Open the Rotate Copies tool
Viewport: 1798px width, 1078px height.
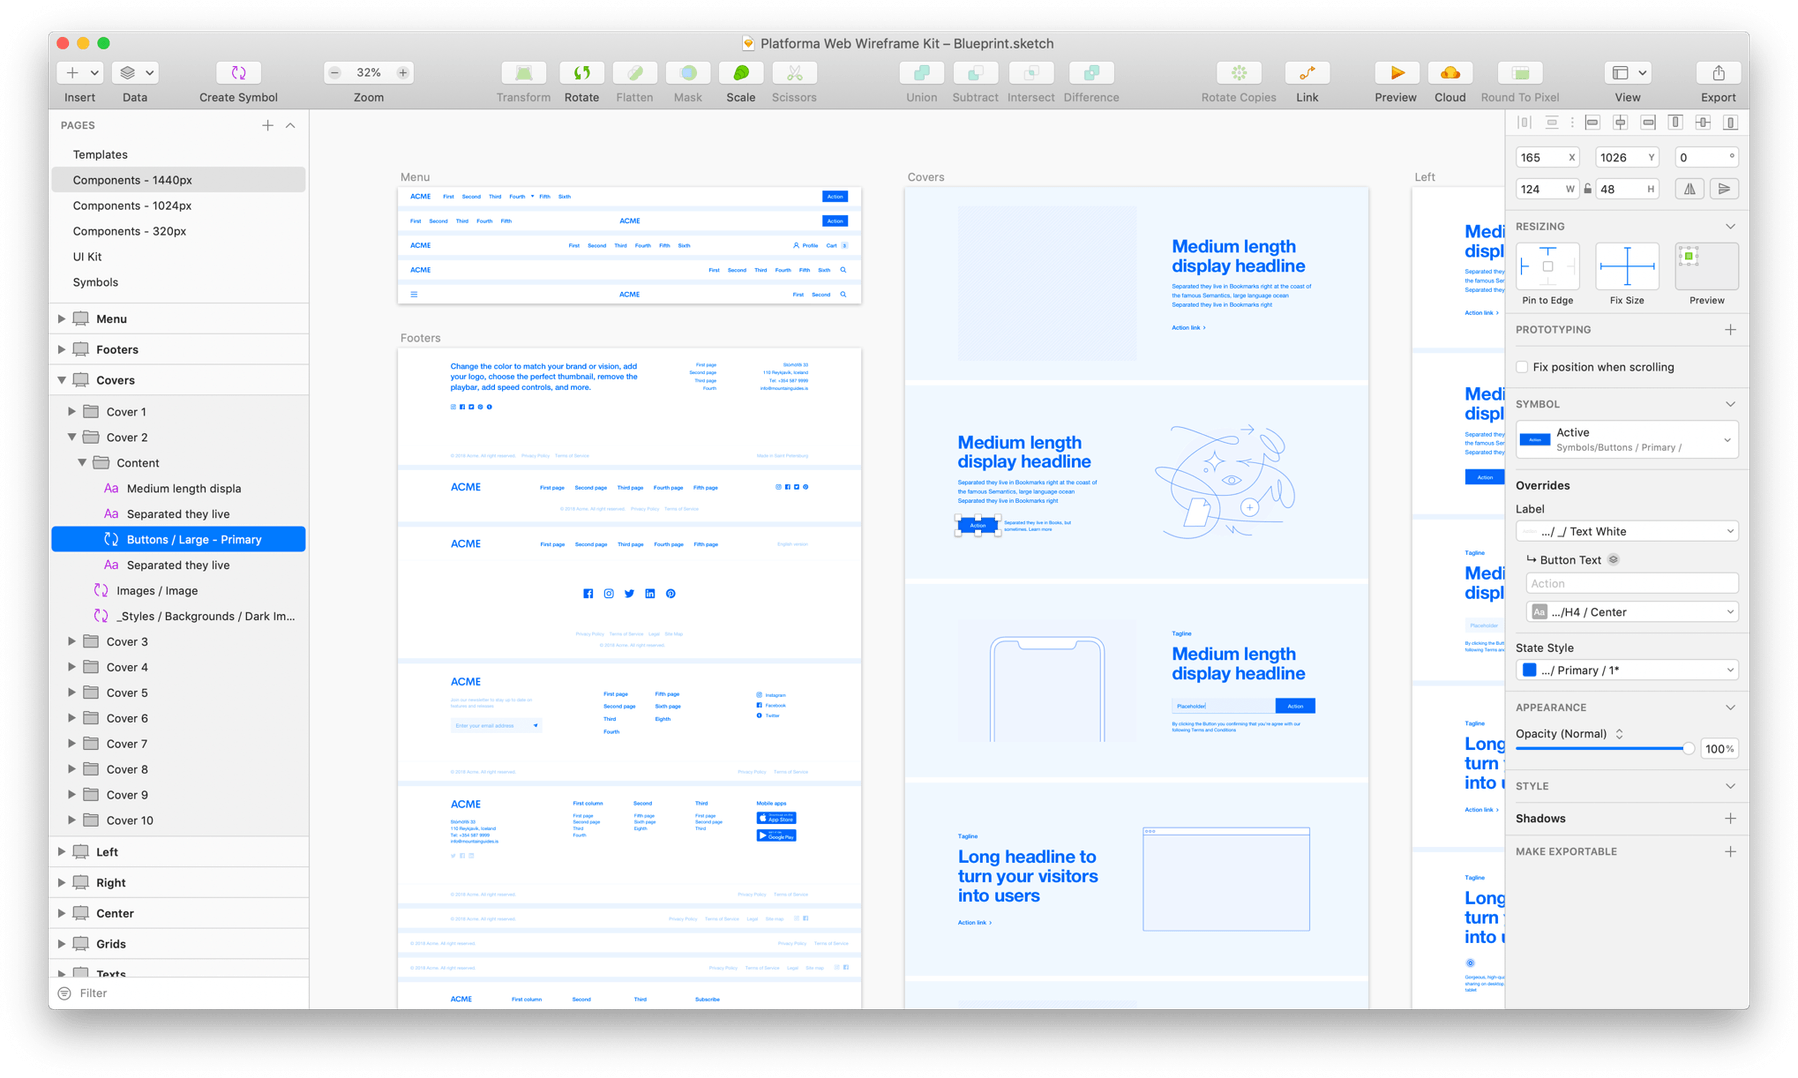(1238, 73)
